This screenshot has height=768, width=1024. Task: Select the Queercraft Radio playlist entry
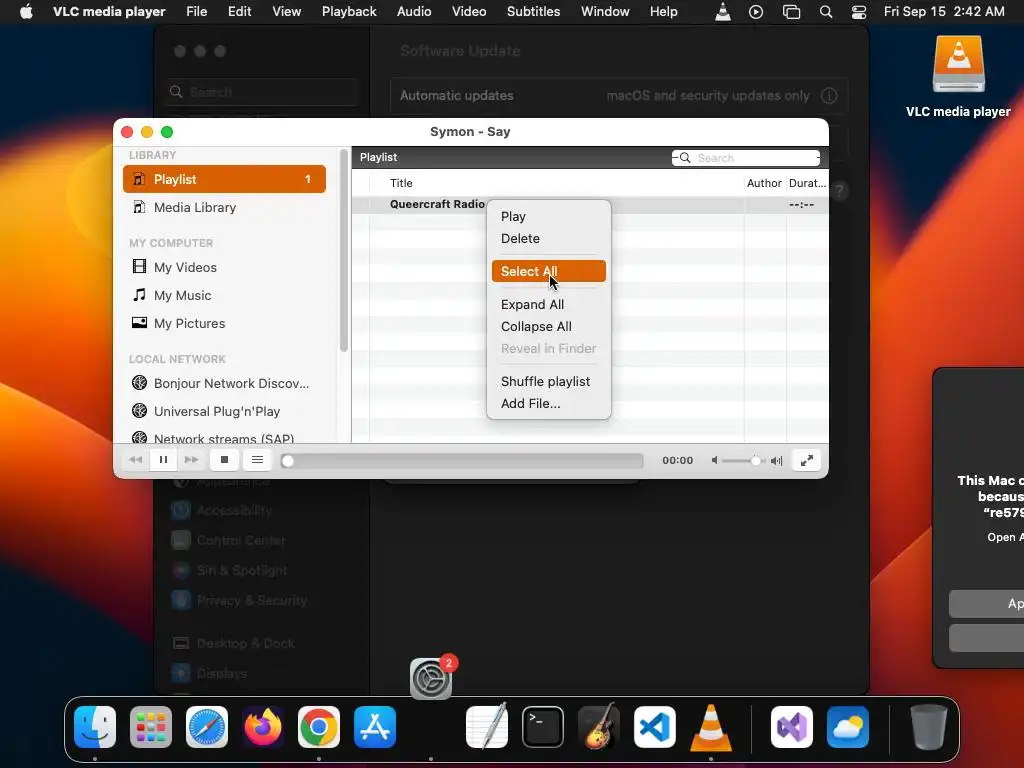point(437,204)
